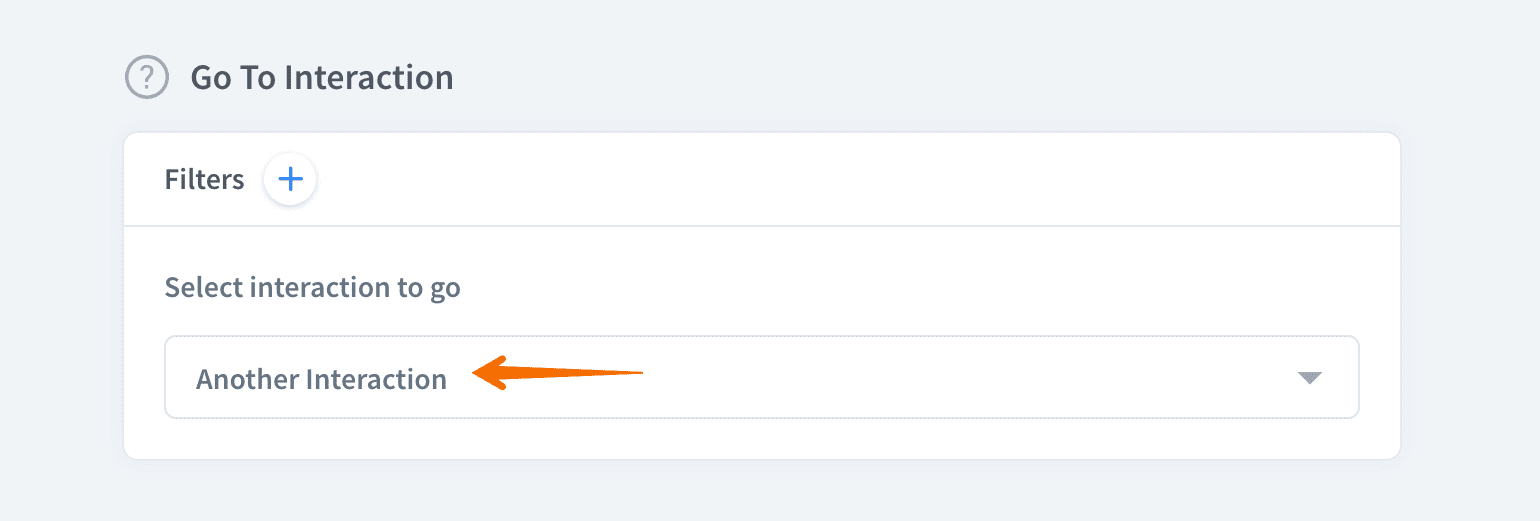
Task: Open help for Go To Interaction
Action: coord(147,77)
